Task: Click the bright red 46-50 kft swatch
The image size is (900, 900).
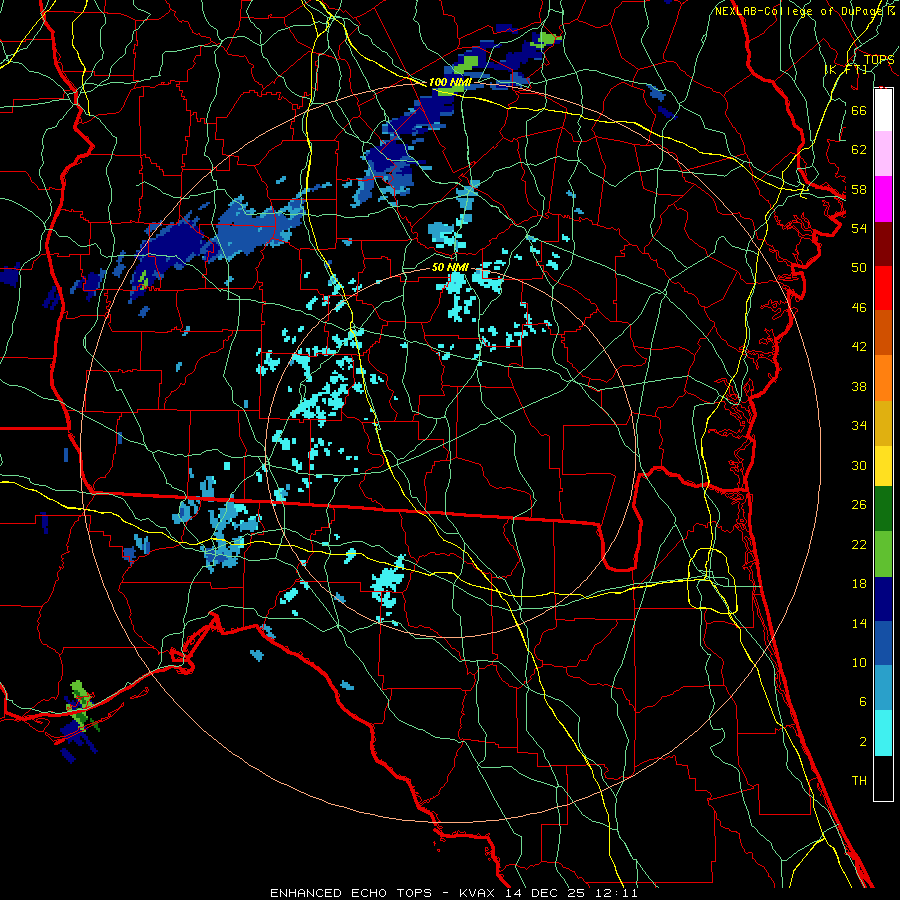Action: [x=883, y=288]
